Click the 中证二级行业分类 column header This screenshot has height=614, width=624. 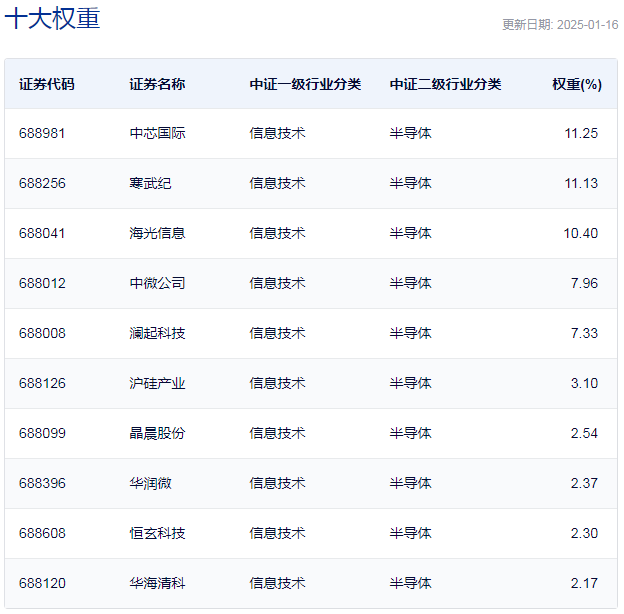point(445,84)
